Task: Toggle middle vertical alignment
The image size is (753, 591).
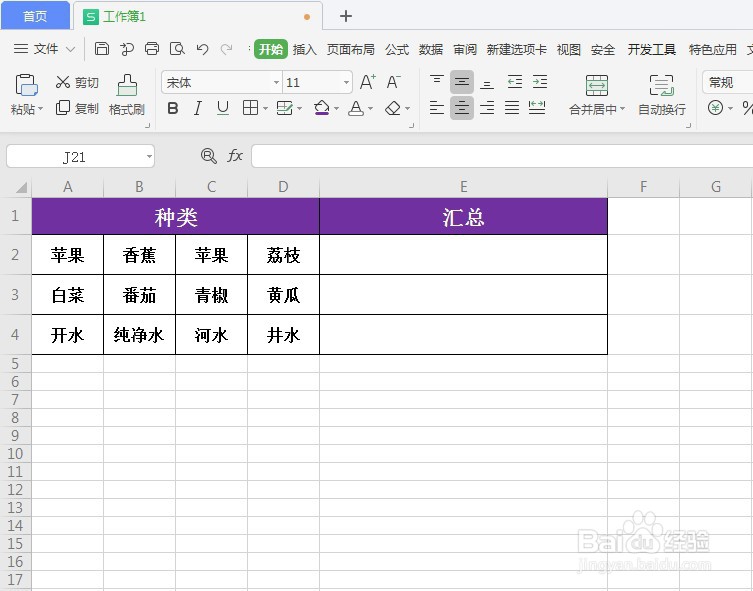Action: [x=462, y=82]
